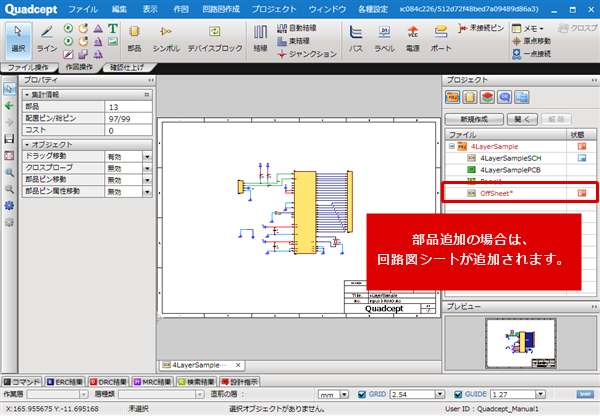Place a ラベル net label

(x=384, y=40)
